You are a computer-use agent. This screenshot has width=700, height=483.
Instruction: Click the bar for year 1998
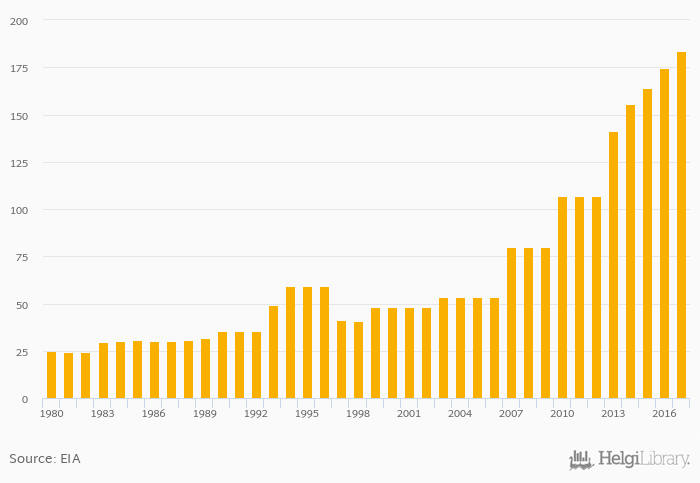[358, 360]
